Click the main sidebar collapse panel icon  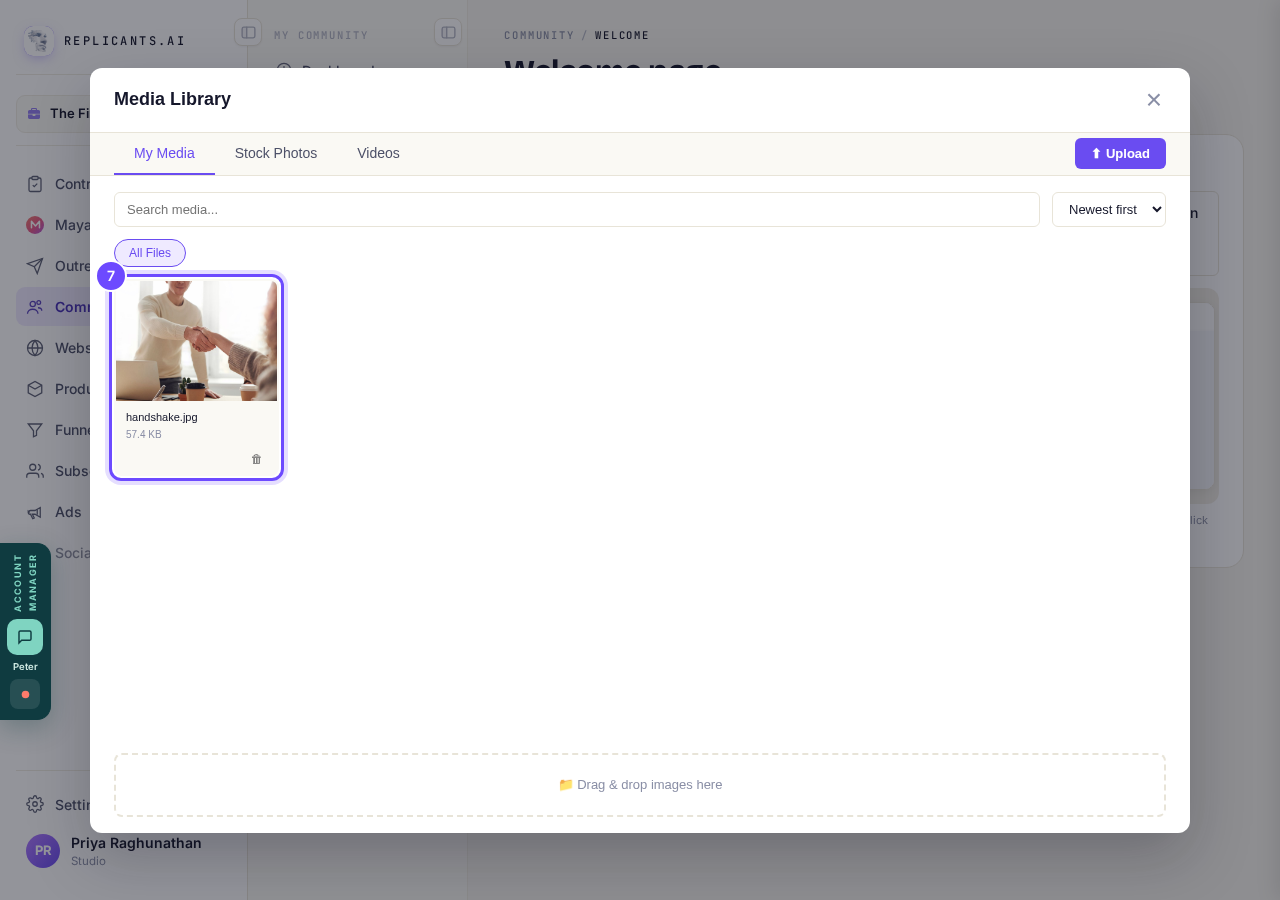click(248, 32)
